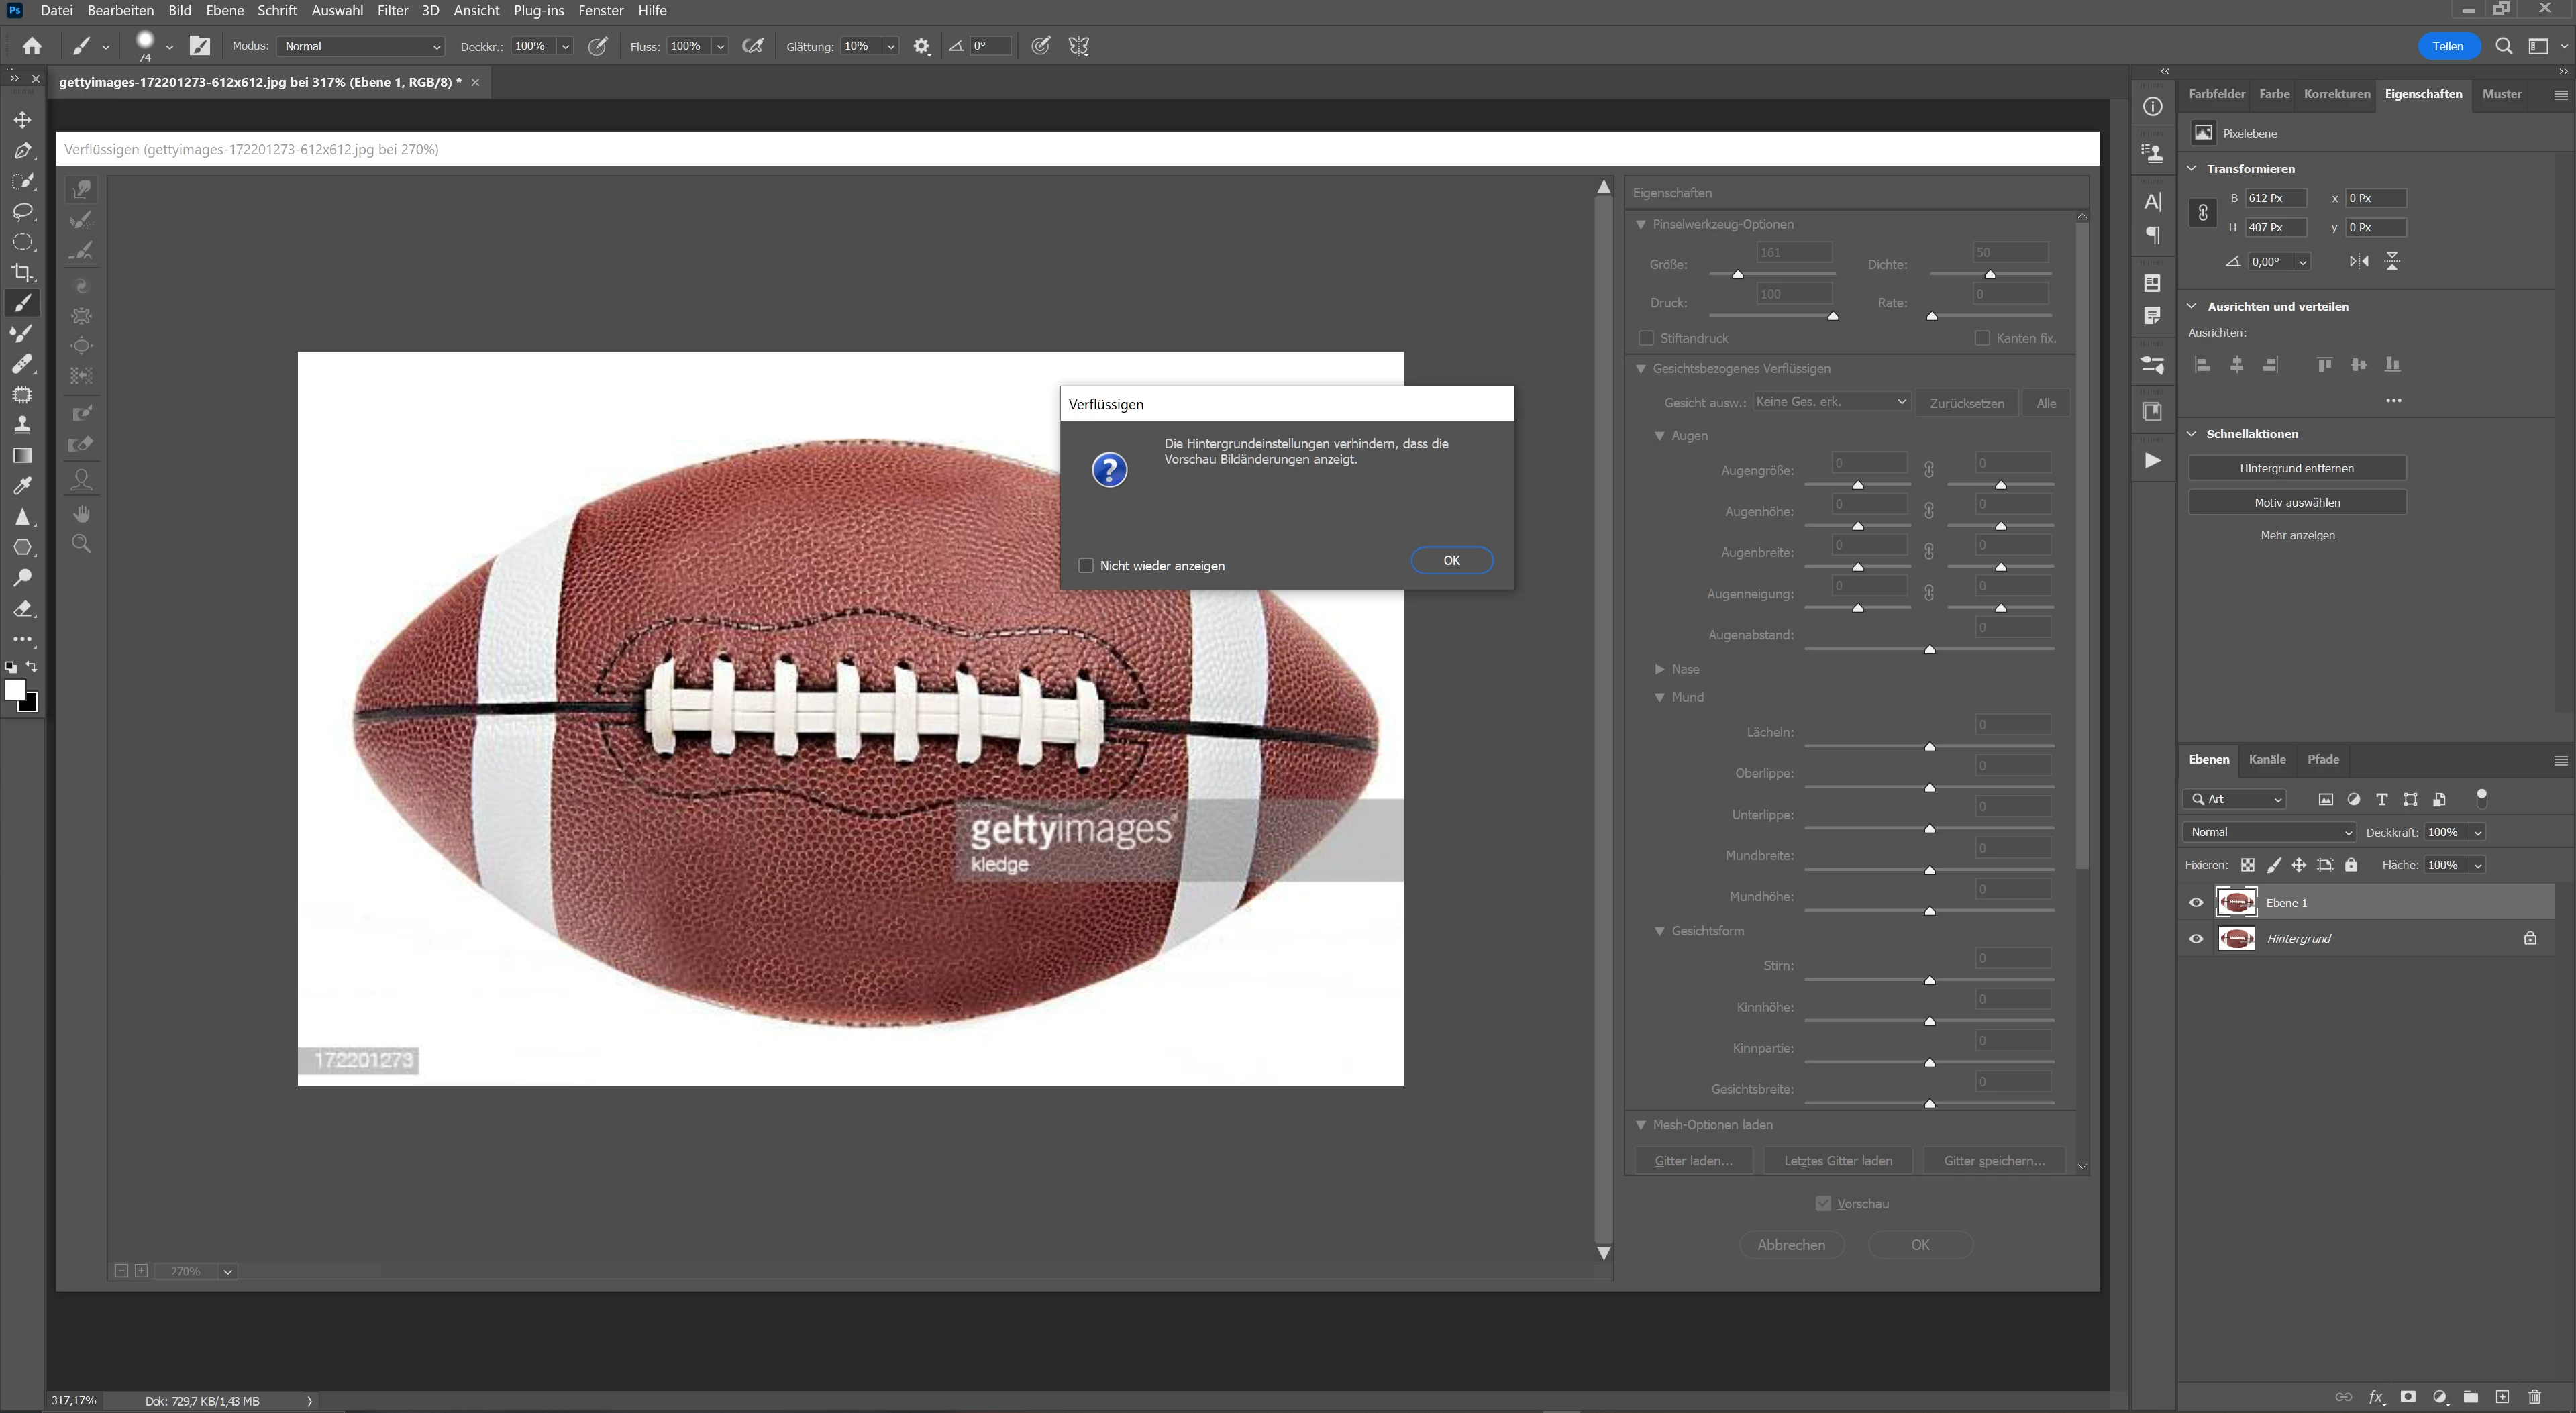Screen dimensions: 2576x1413
Task: Click OK in the Verflüssigen dialog
Action: coord(1451,560)
